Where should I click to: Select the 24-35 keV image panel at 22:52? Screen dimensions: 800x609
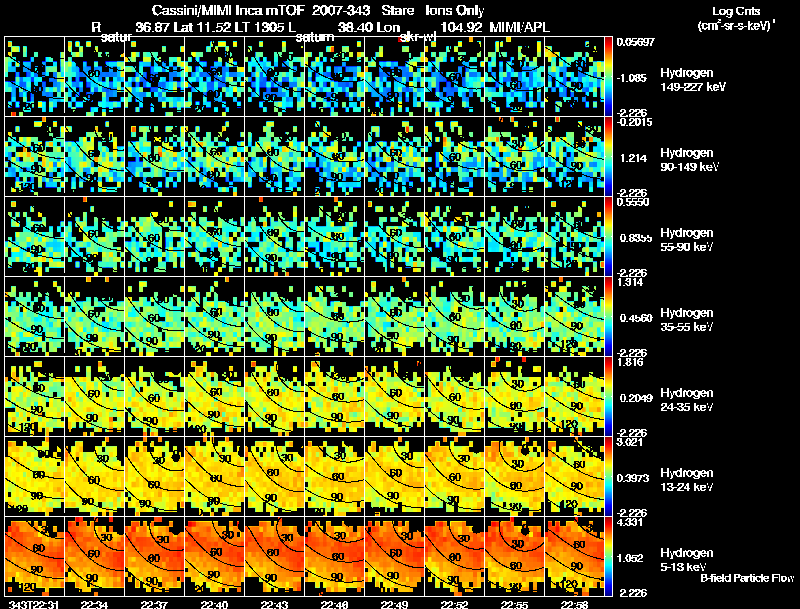pos(454,396)
